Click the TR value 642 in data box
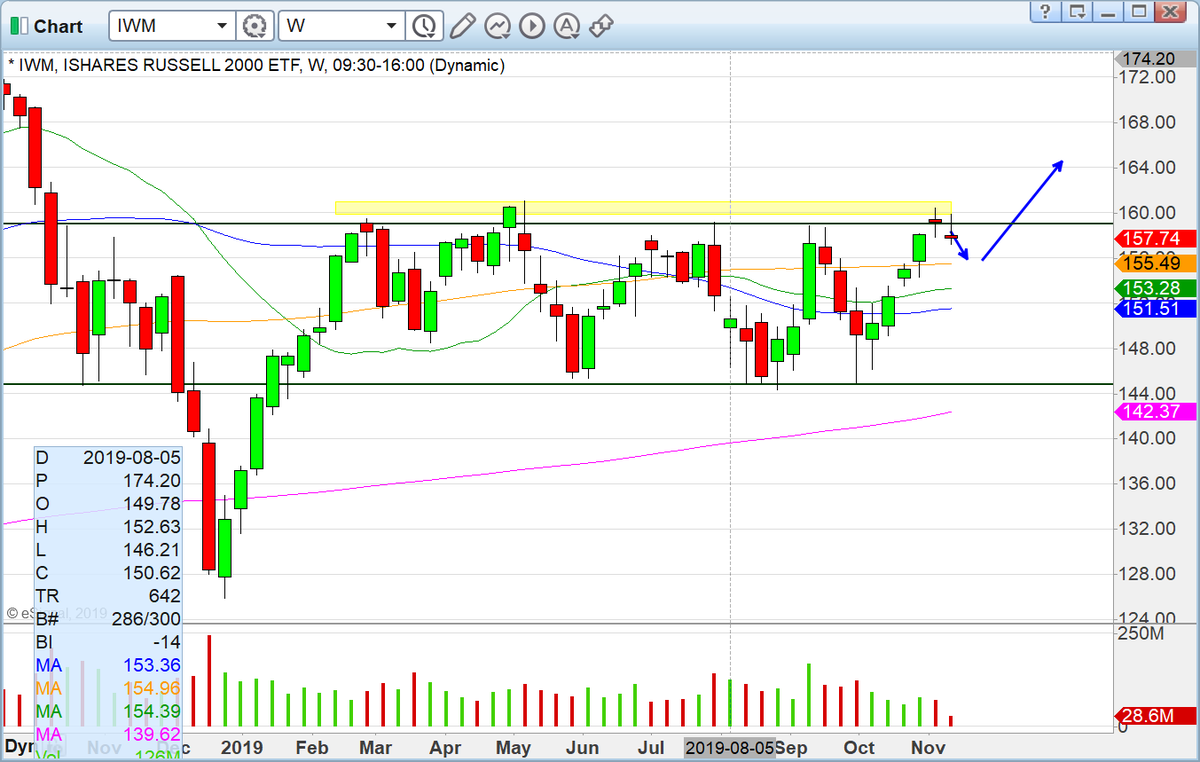1200x762 pixels. [165, 596]
